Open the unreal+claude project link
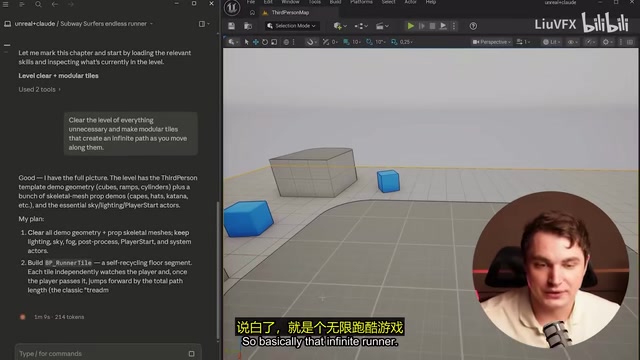 coord(35,24)
